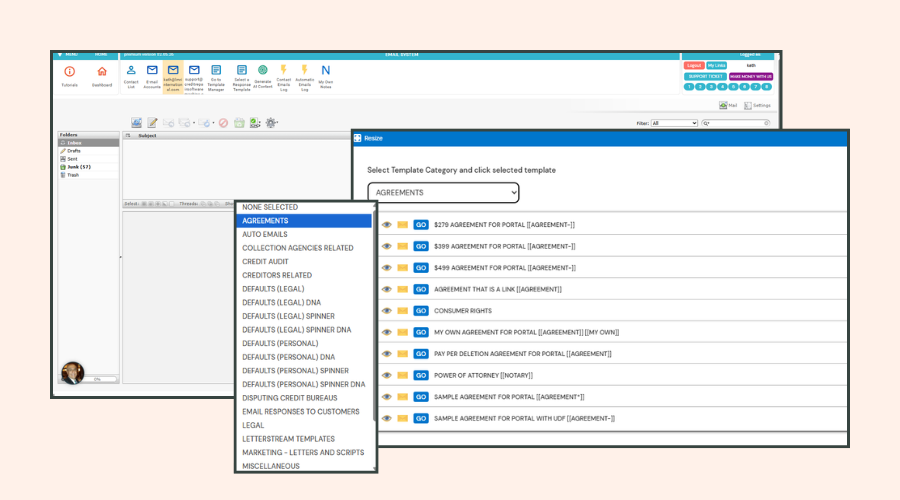The width and height of the screenshot is (900, 500).
Task: Preview AGREEMENT THAT IS A LINK eye icon
Action: pos(387,289)
